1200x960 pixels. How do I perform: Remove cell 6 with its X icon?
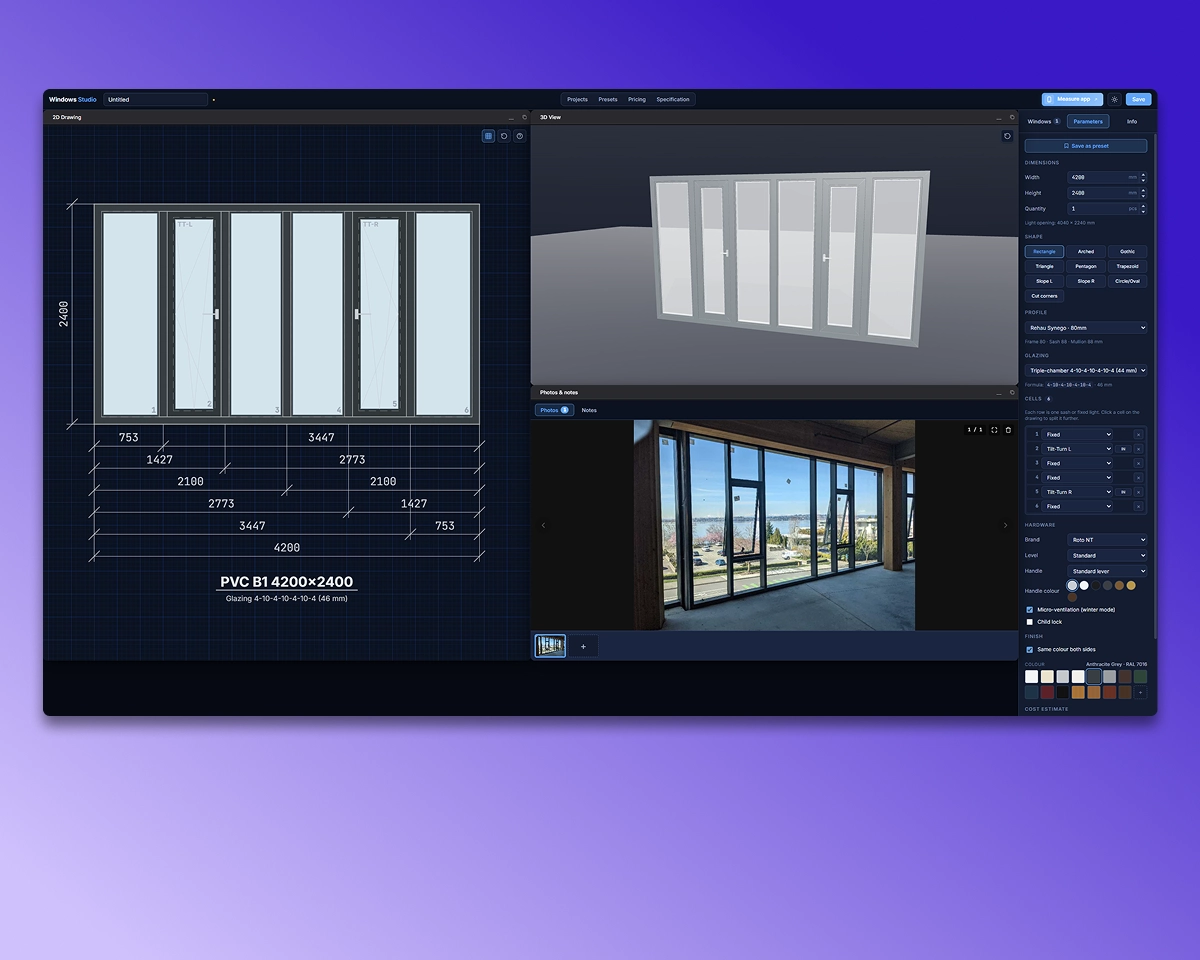point(1138,507)
